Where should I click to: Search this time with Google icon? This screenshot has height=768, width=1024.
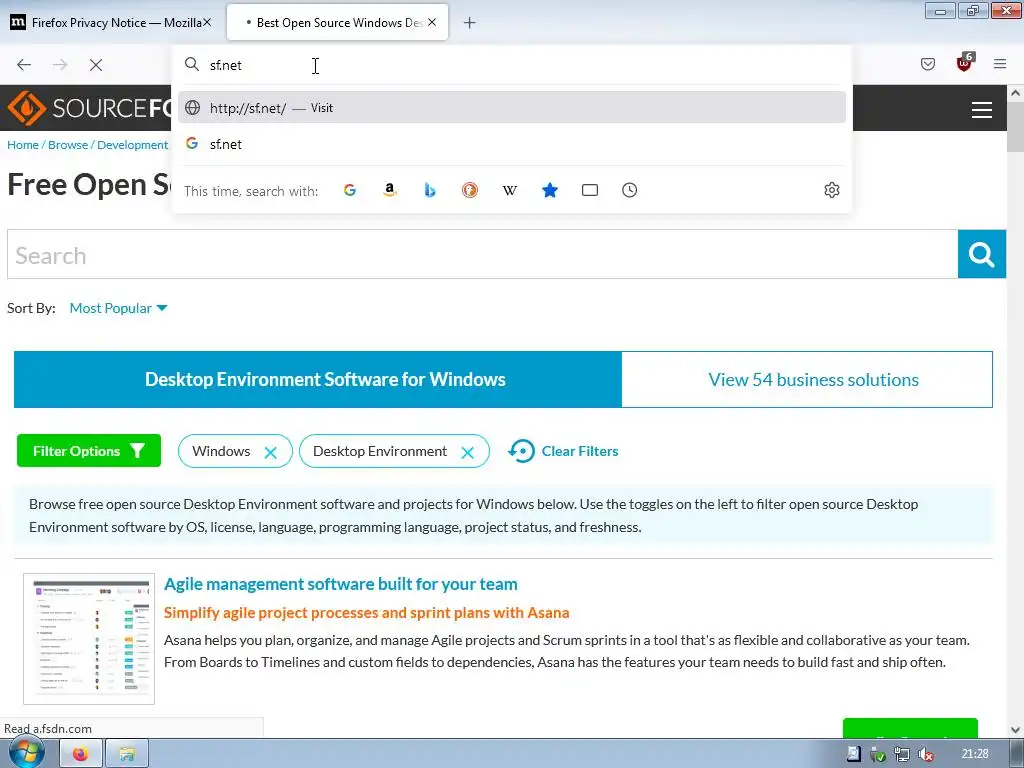pyautogui.click(x=350, y=190)
